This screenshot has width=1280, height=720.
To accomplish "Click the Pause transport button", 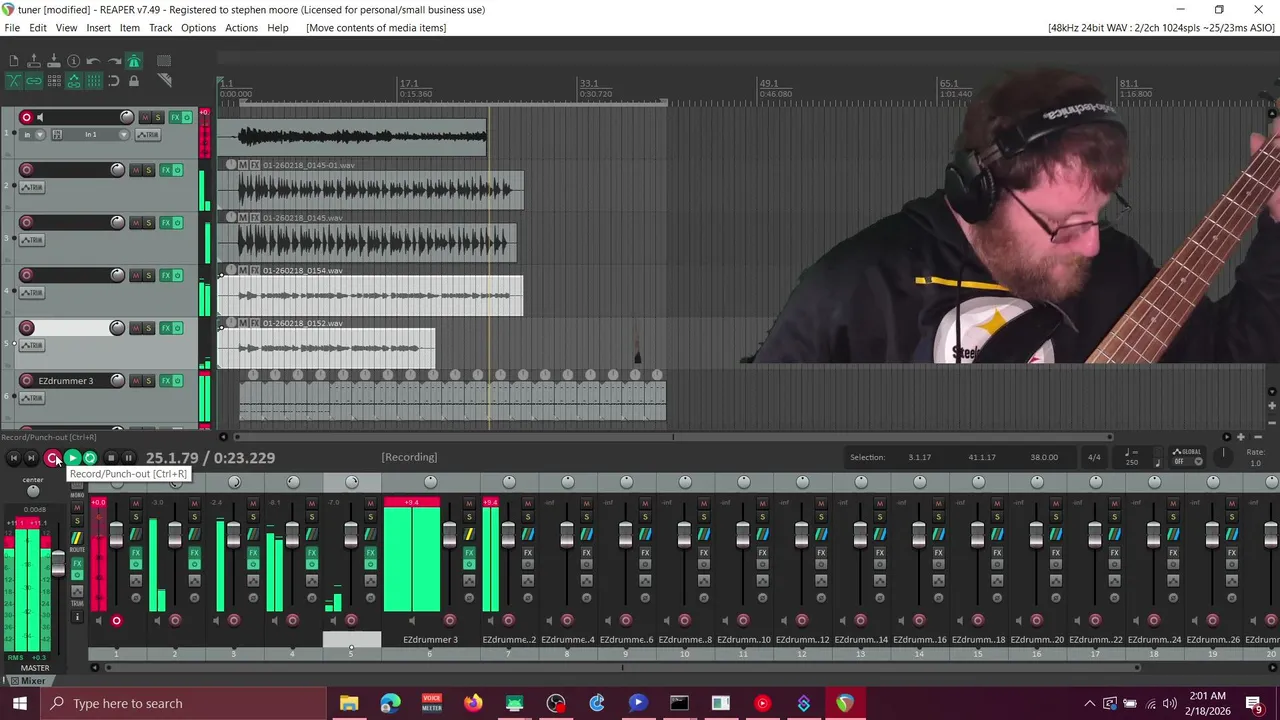I will coord(128,458).
